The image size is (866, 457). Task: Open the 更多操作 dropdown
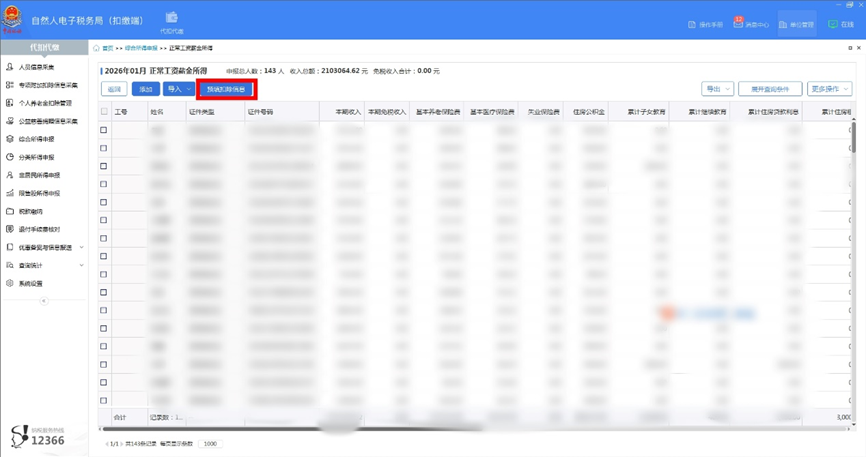[829, 89]
